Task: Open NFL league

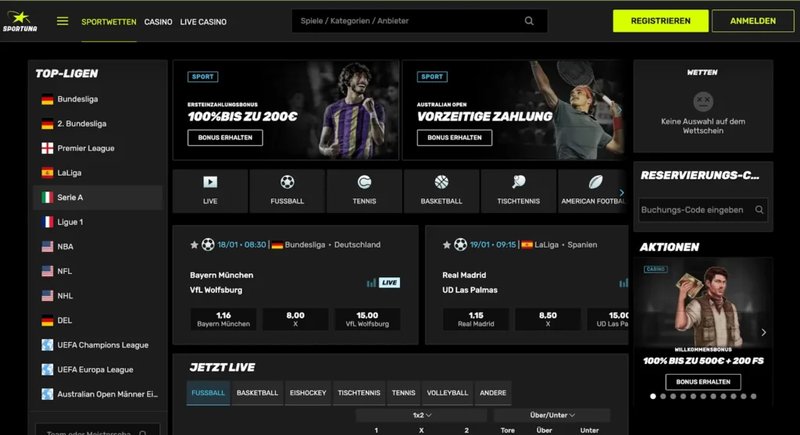Action: pyautogui.click(x=98, y=271)
